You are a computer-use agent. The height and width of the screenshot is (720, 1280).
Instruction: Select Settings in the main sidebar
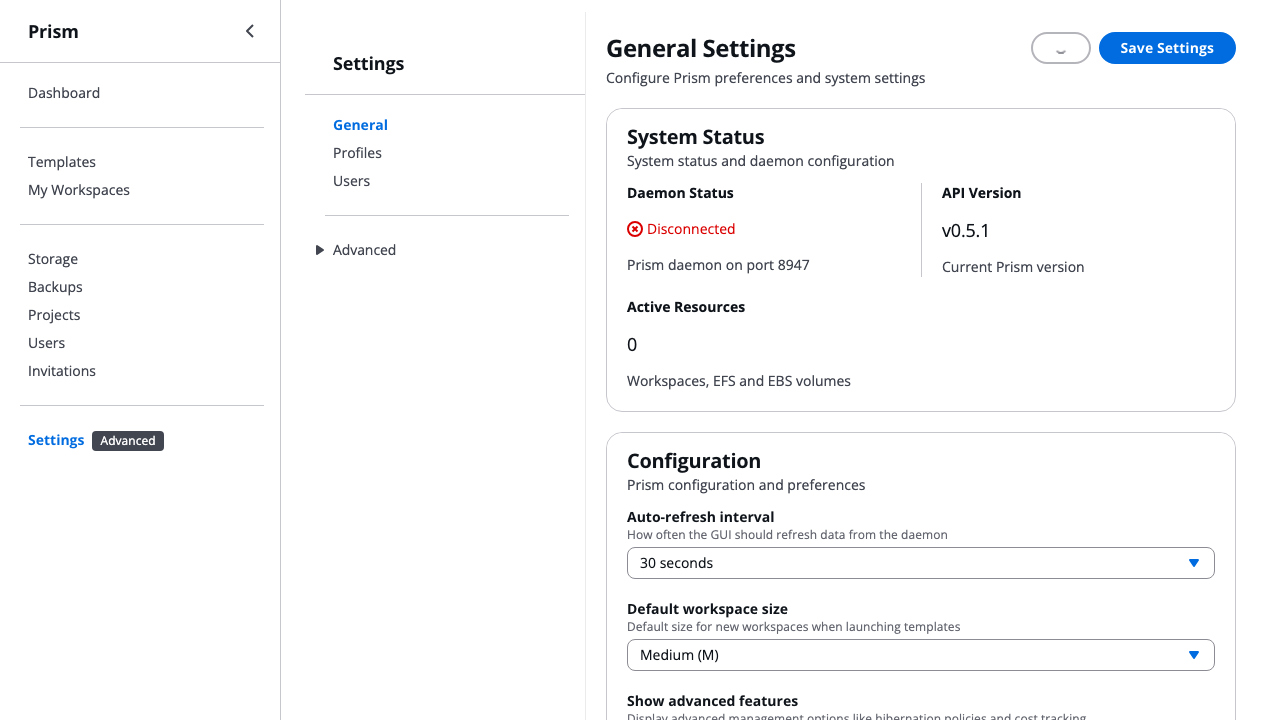coord(56,440)
